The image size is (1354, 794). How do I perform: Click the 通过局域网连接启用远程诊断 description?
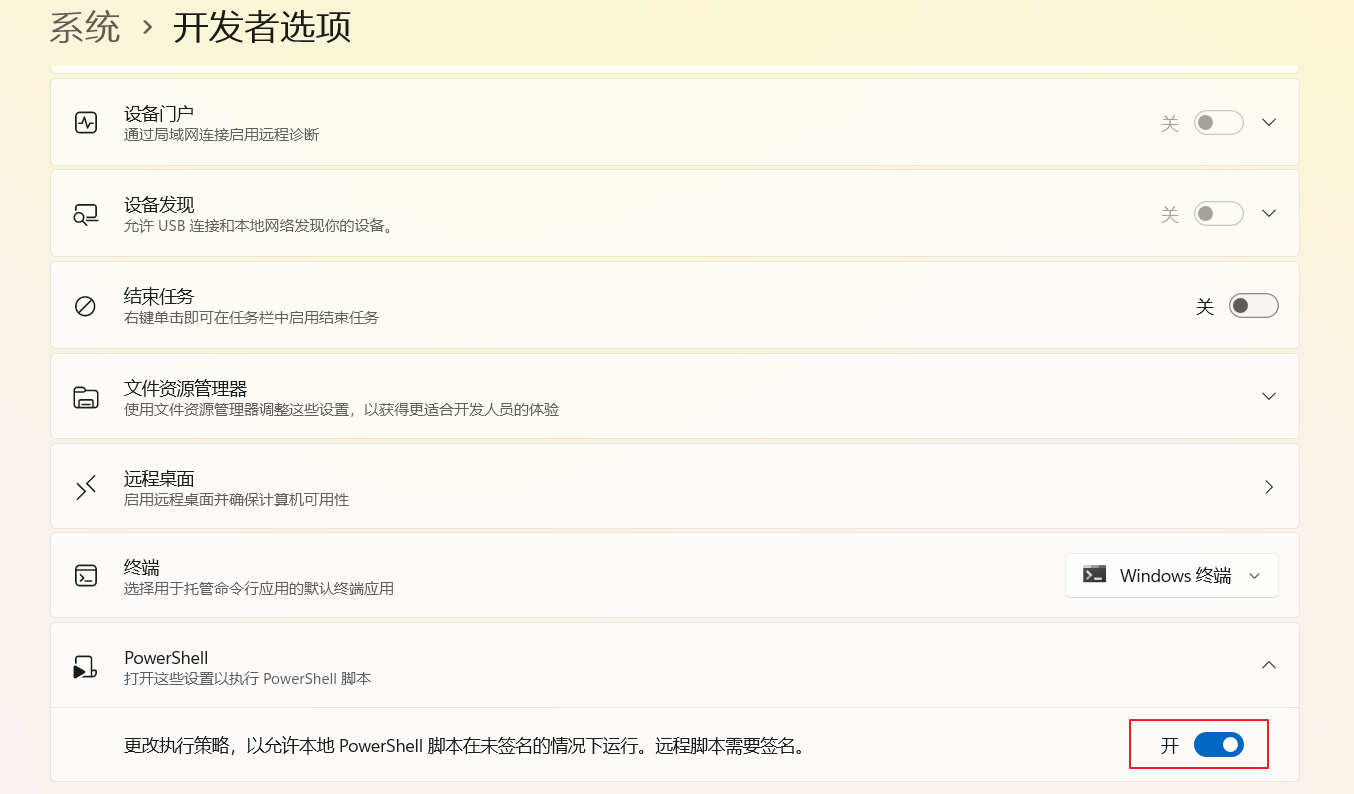point(222,134)
